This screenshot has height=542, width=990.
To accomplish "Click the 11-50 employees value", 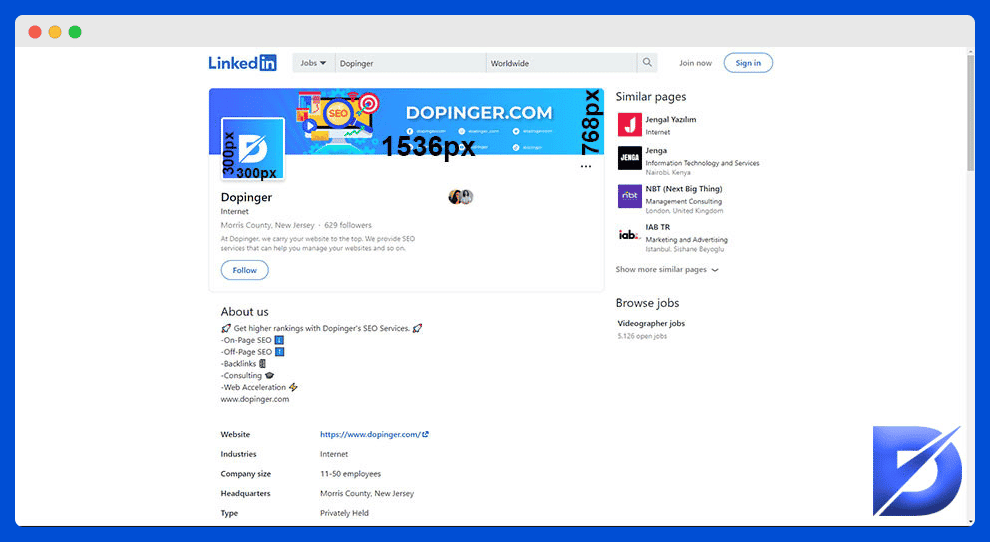I will (x=350, y=474).
